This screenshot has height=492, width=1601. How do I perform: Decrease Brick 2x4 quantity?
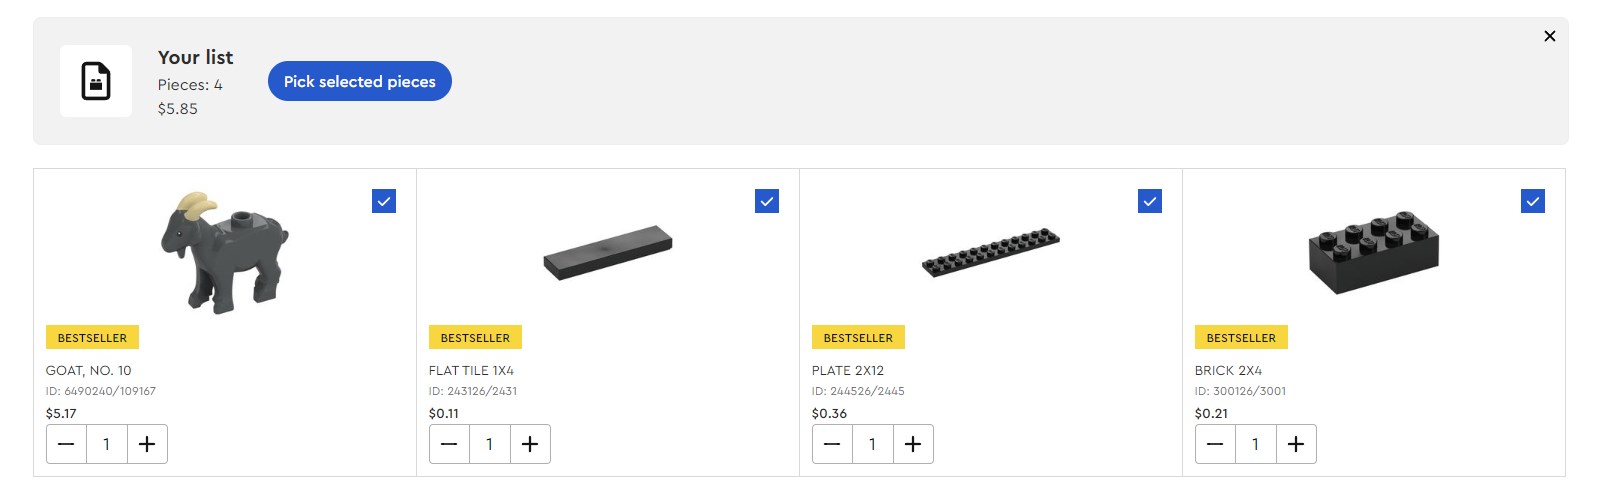pyautogui.click(x=1215, y=444)
